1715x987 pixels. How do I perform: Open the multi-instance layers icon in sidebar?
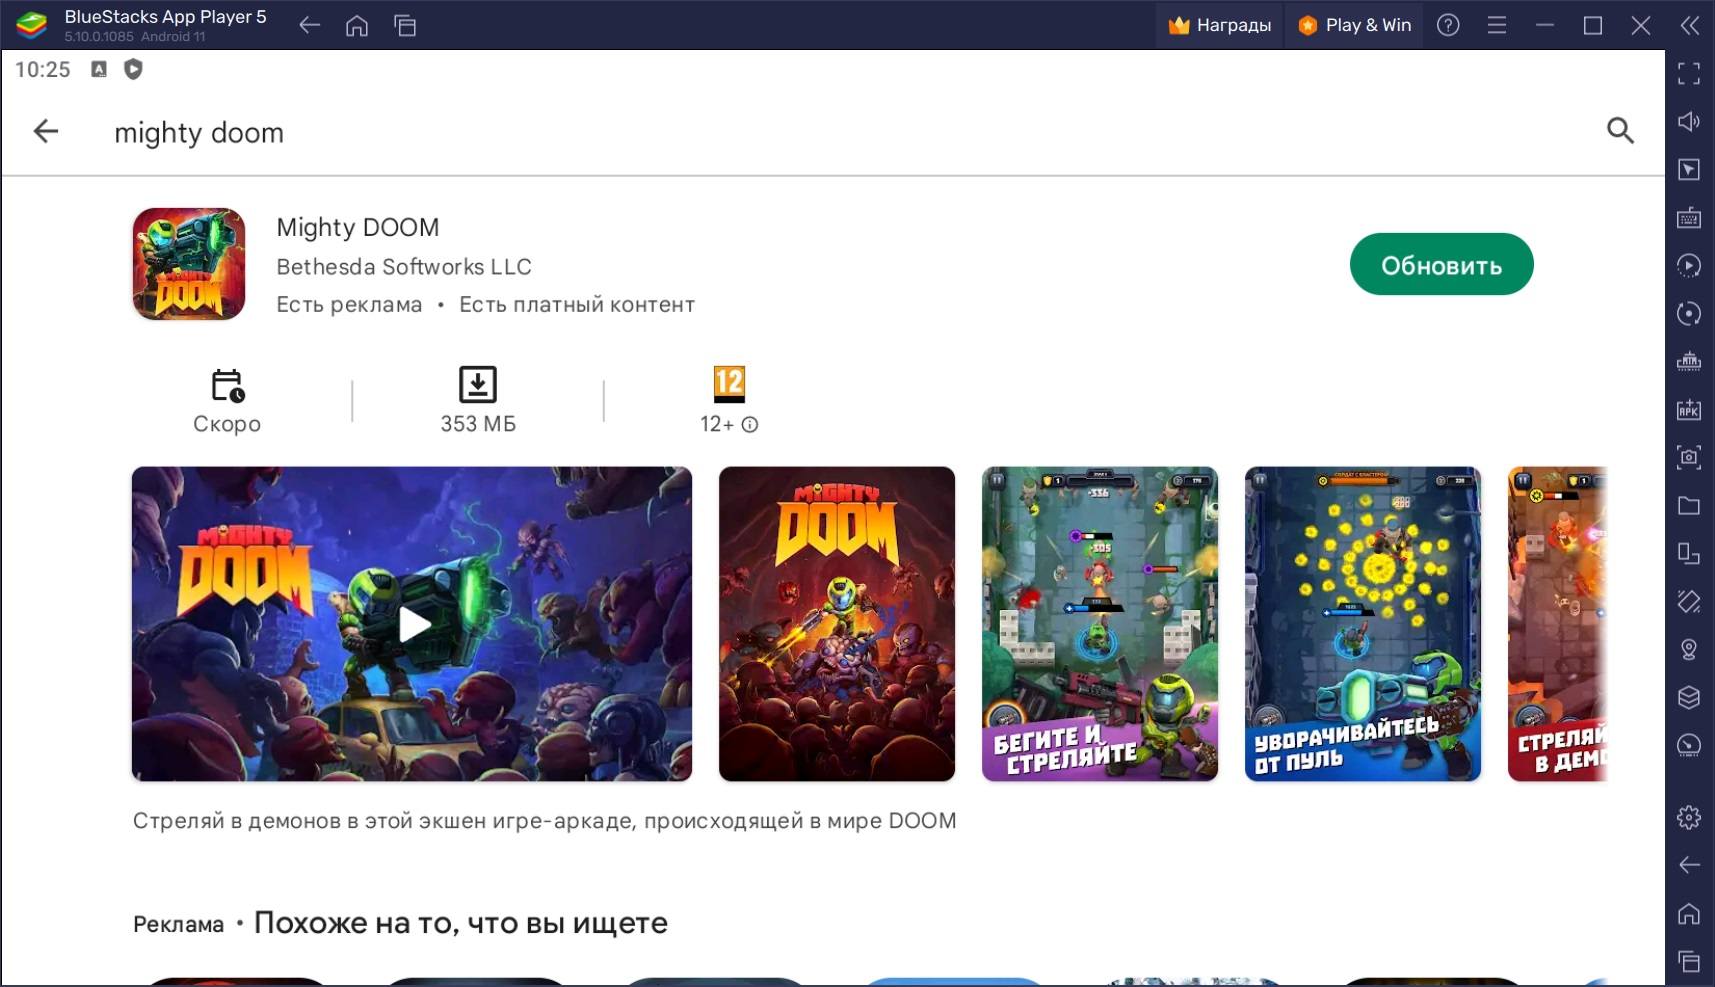pyautogui.click(x=1689, y=697)
